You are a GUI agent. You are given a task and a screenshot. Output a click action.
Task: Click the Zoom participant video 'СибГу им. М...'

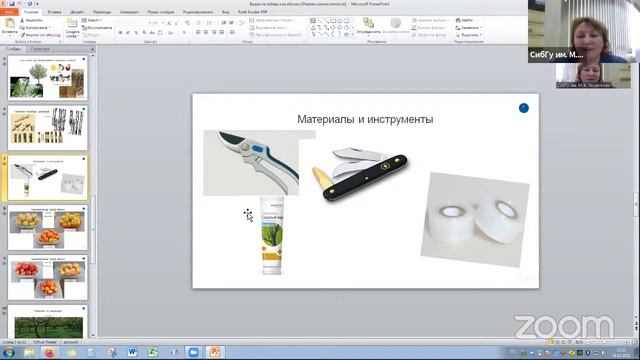[584, 31]
